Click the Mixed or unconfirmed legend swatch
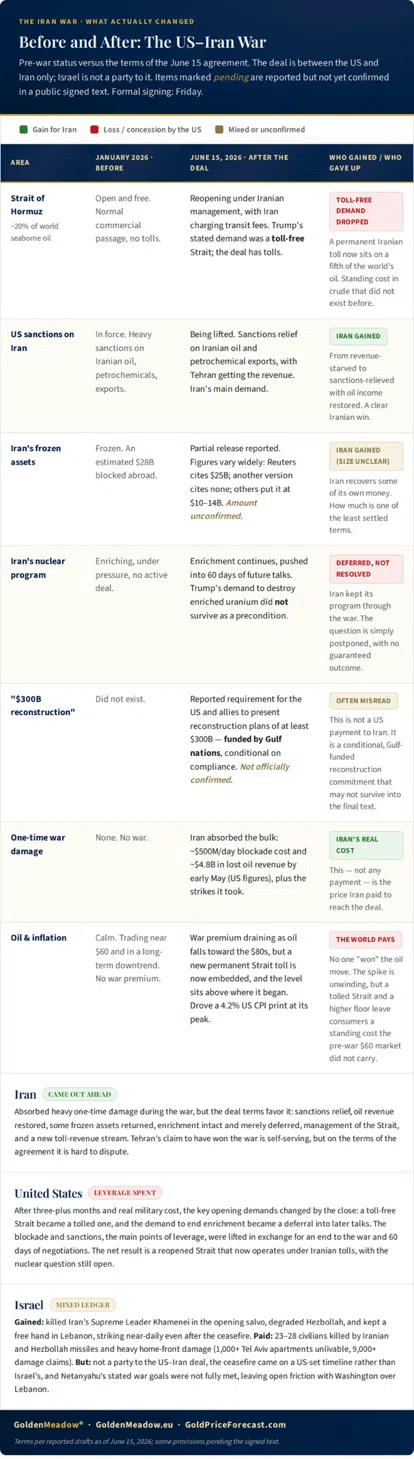The image size is (414, 1459). [220, 129]
